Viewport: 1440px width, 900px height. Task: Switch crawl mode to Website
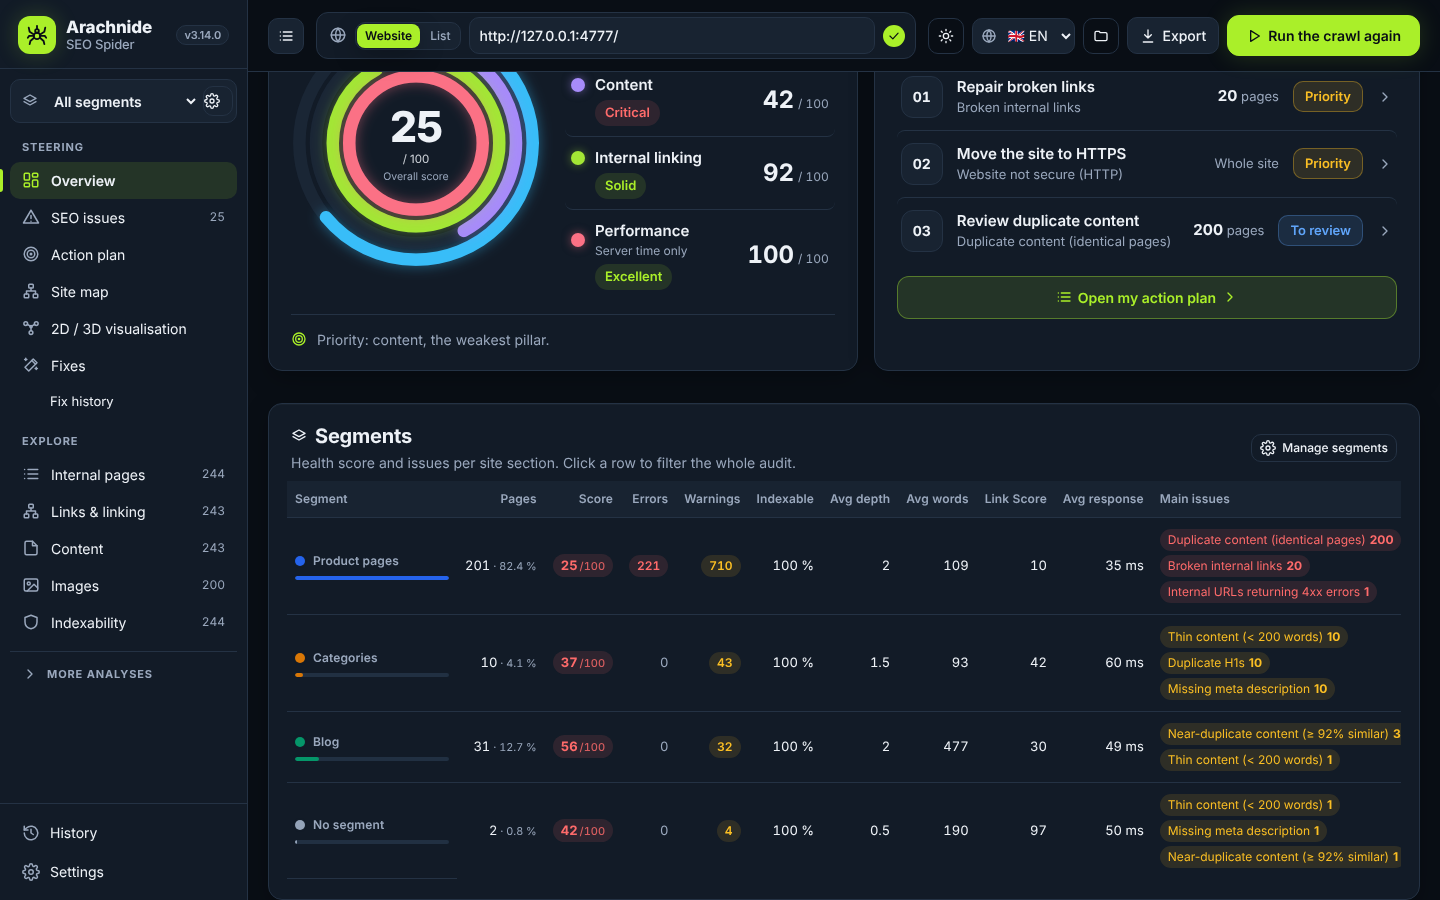(388, 36)
